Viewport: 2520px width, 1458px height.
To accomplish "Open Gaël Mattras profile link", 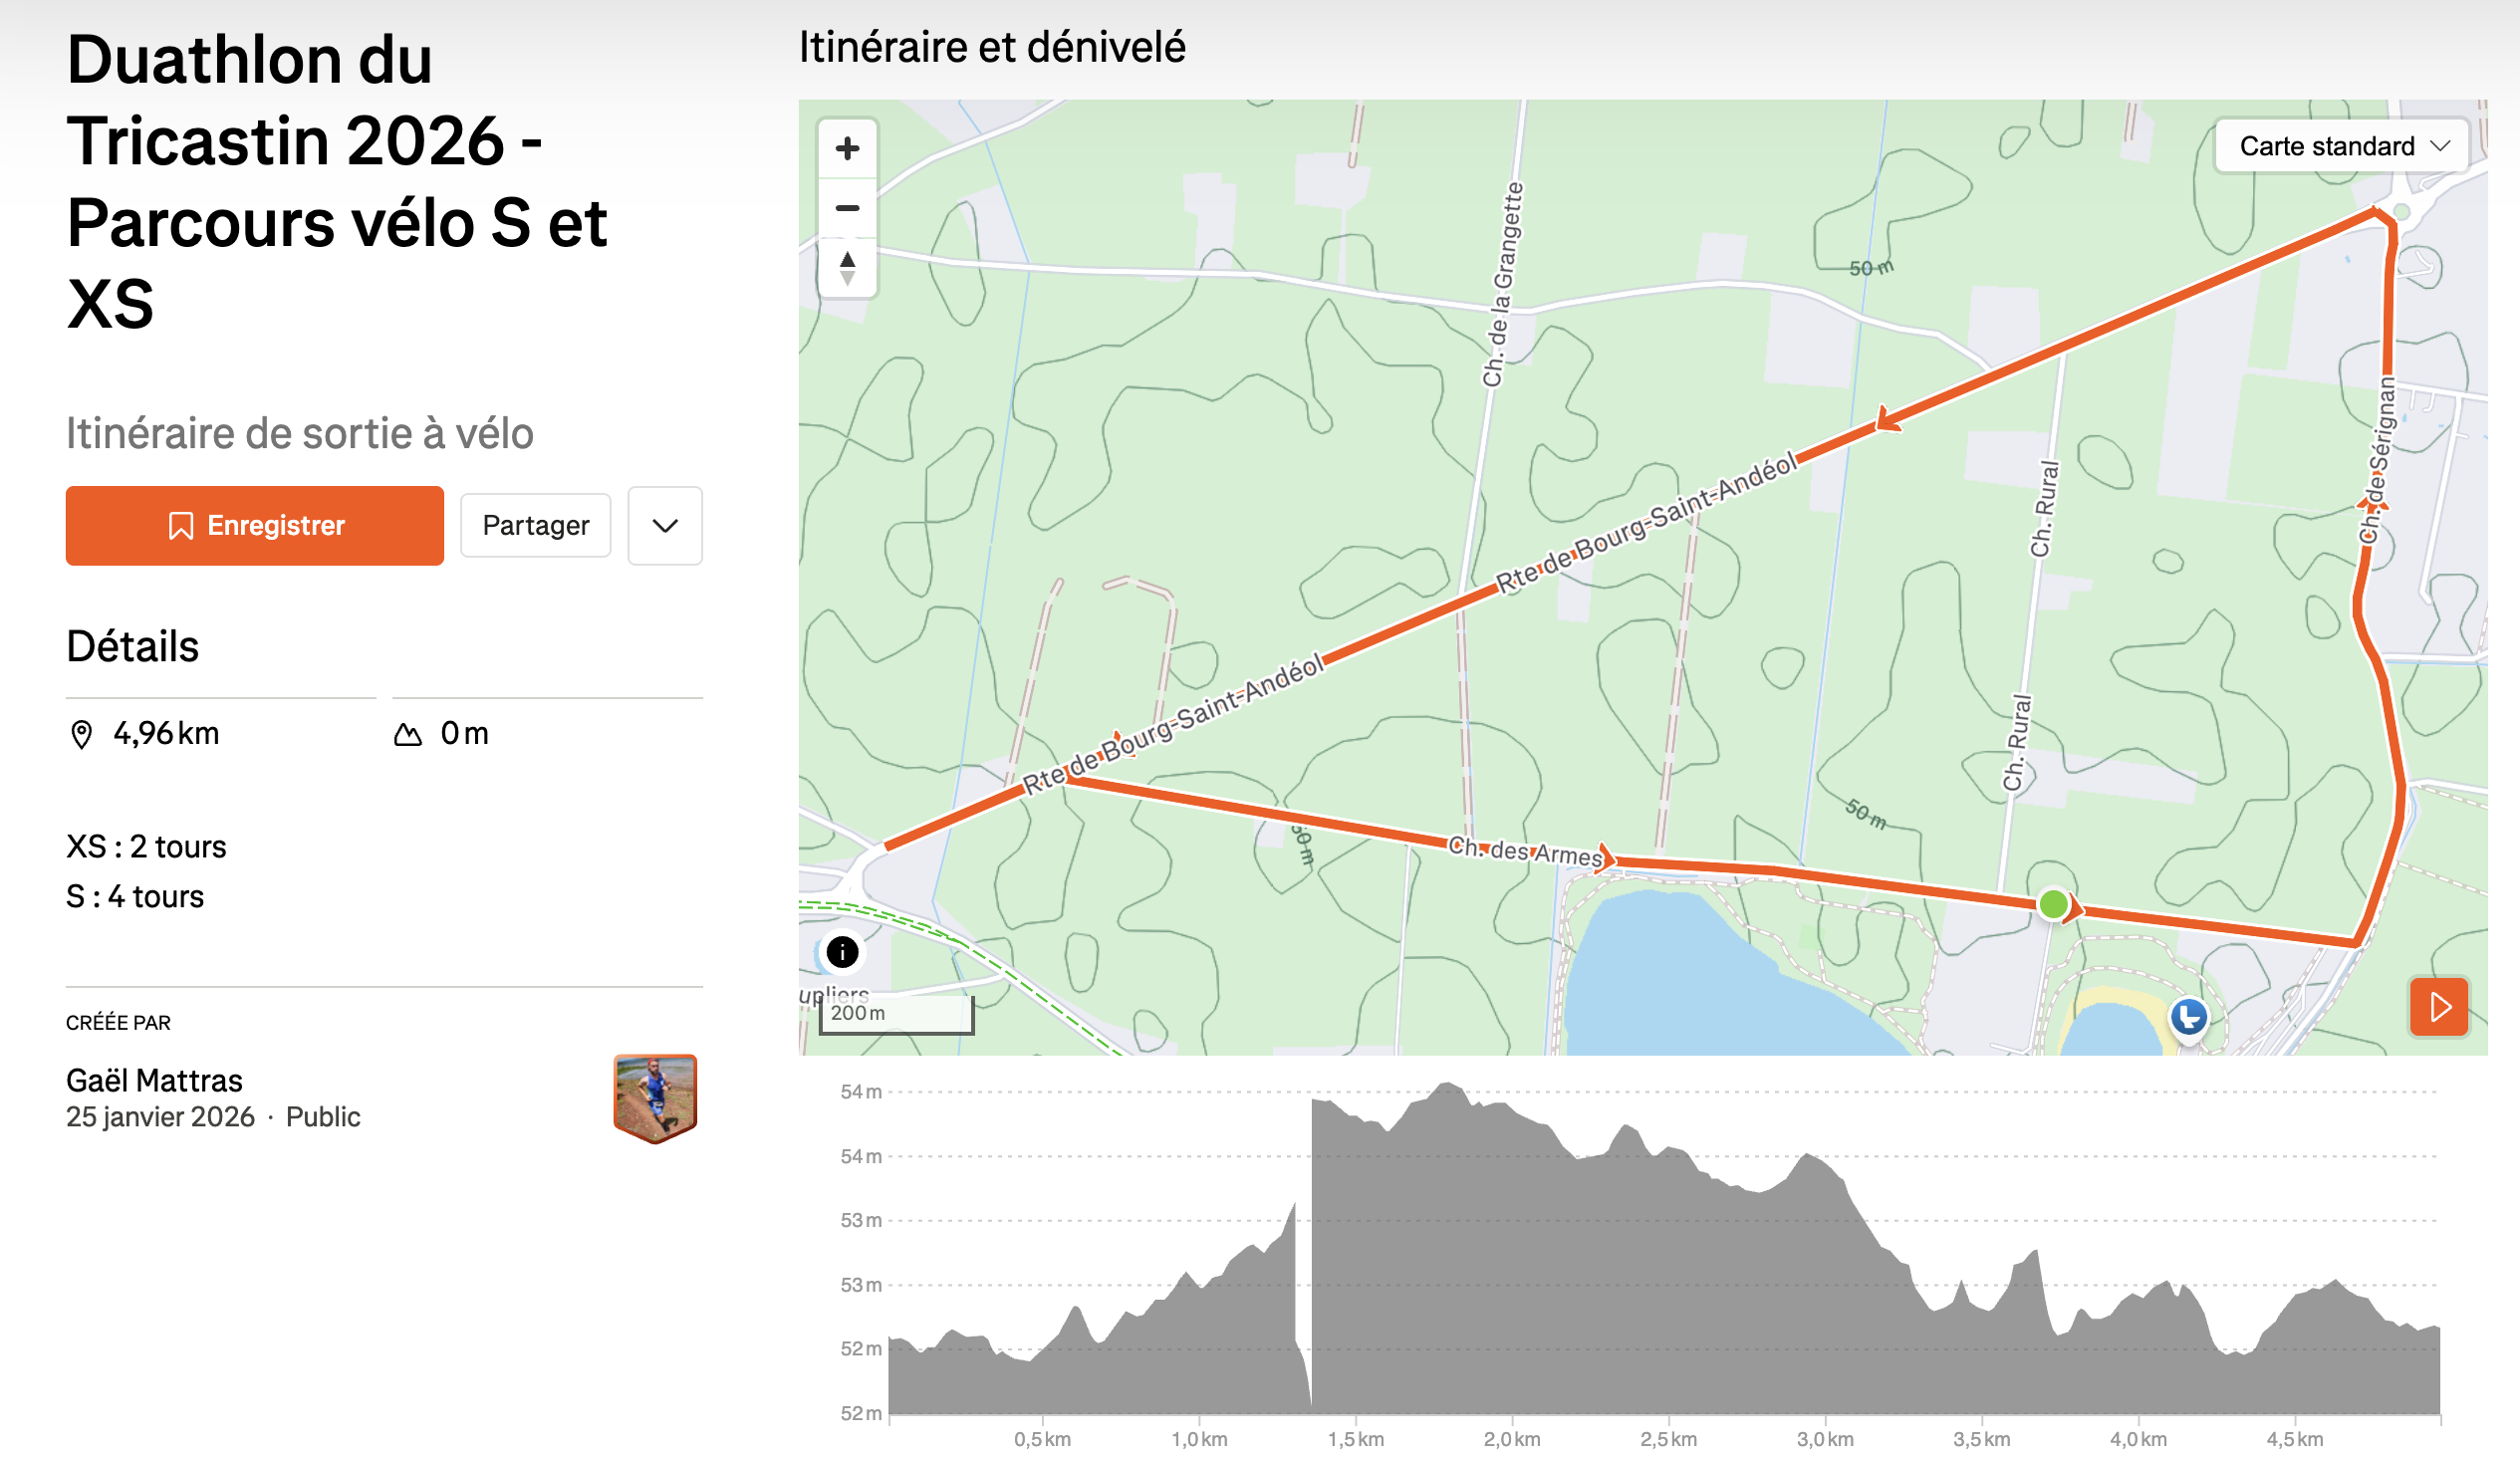I will click(x=154, y=1080).
